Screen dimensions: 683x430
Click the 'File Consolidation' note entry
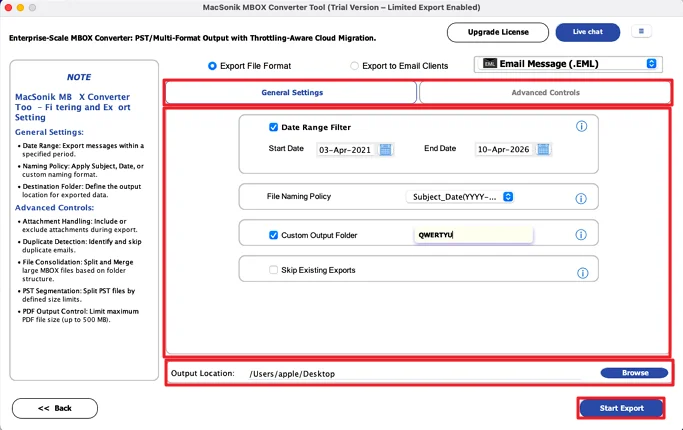tap(78, 270)
